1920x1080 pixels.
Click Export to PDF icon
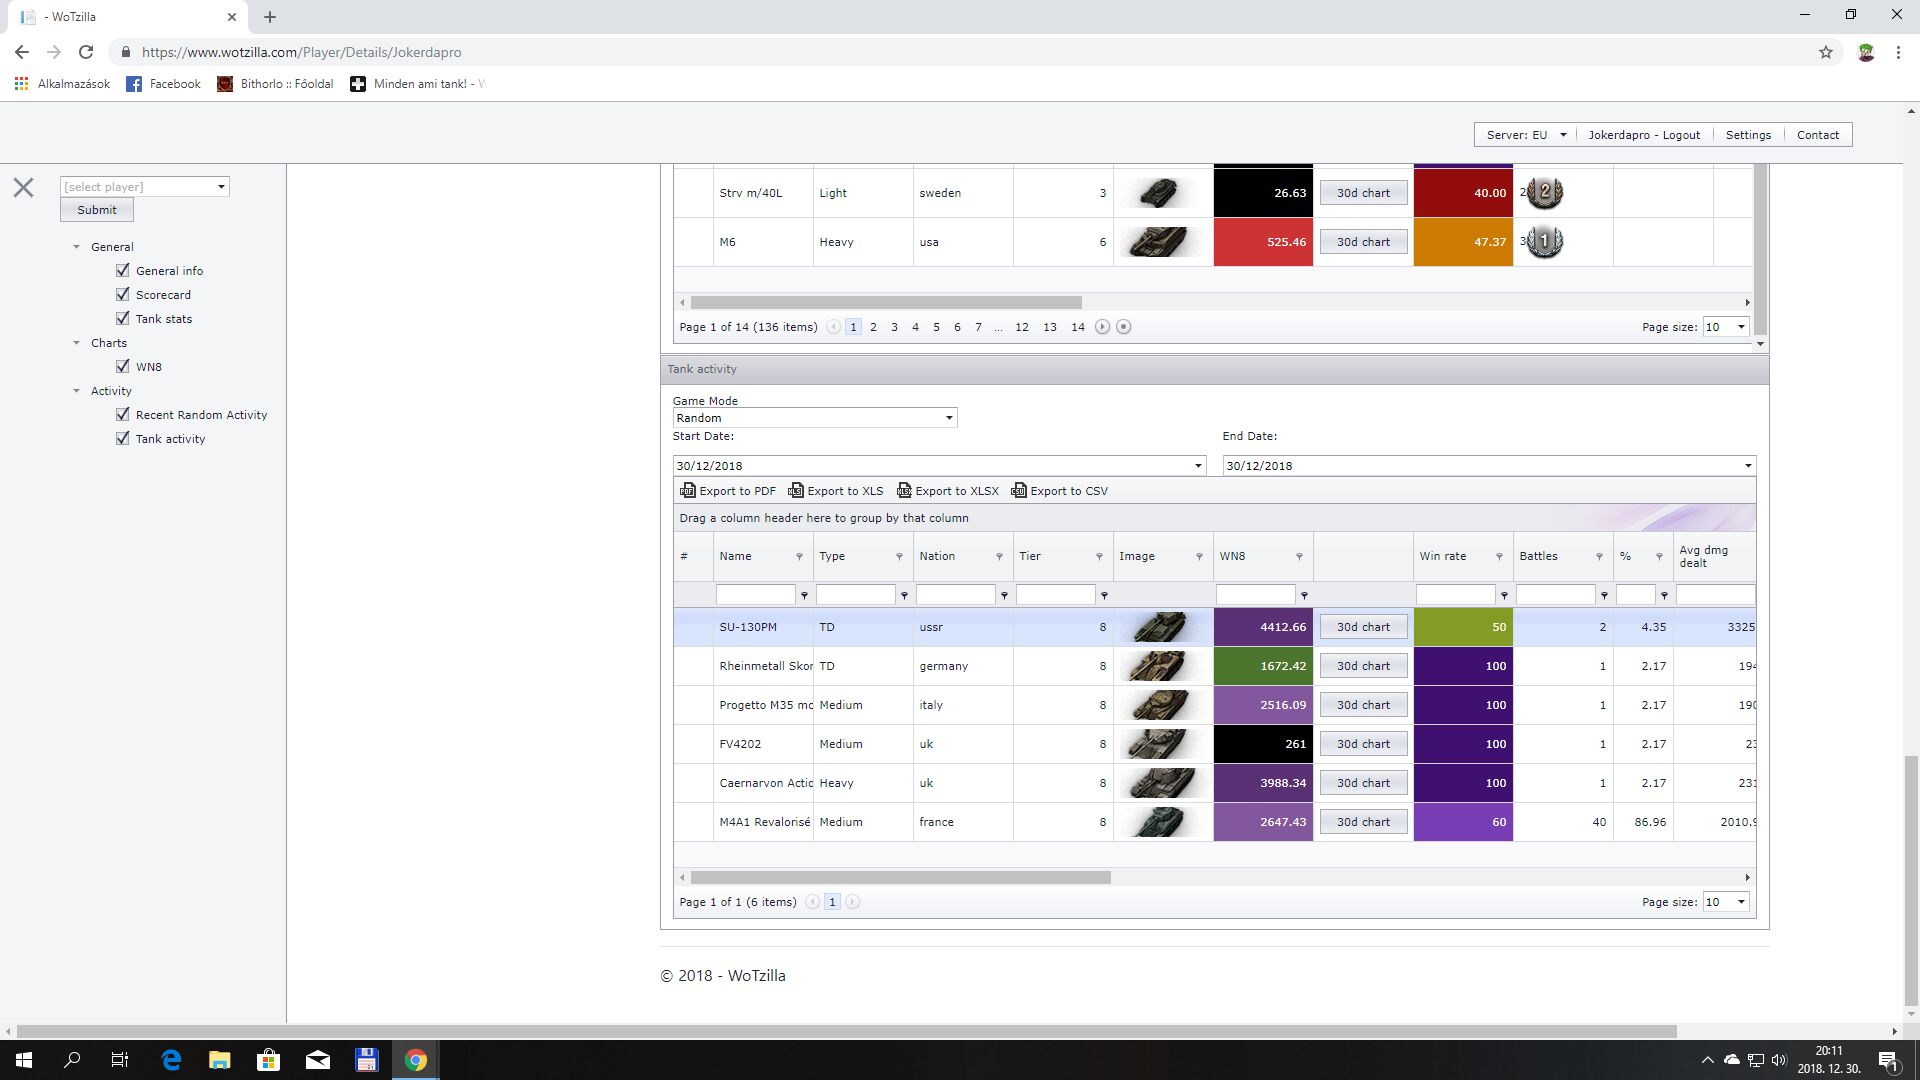(x=688, y=491)
